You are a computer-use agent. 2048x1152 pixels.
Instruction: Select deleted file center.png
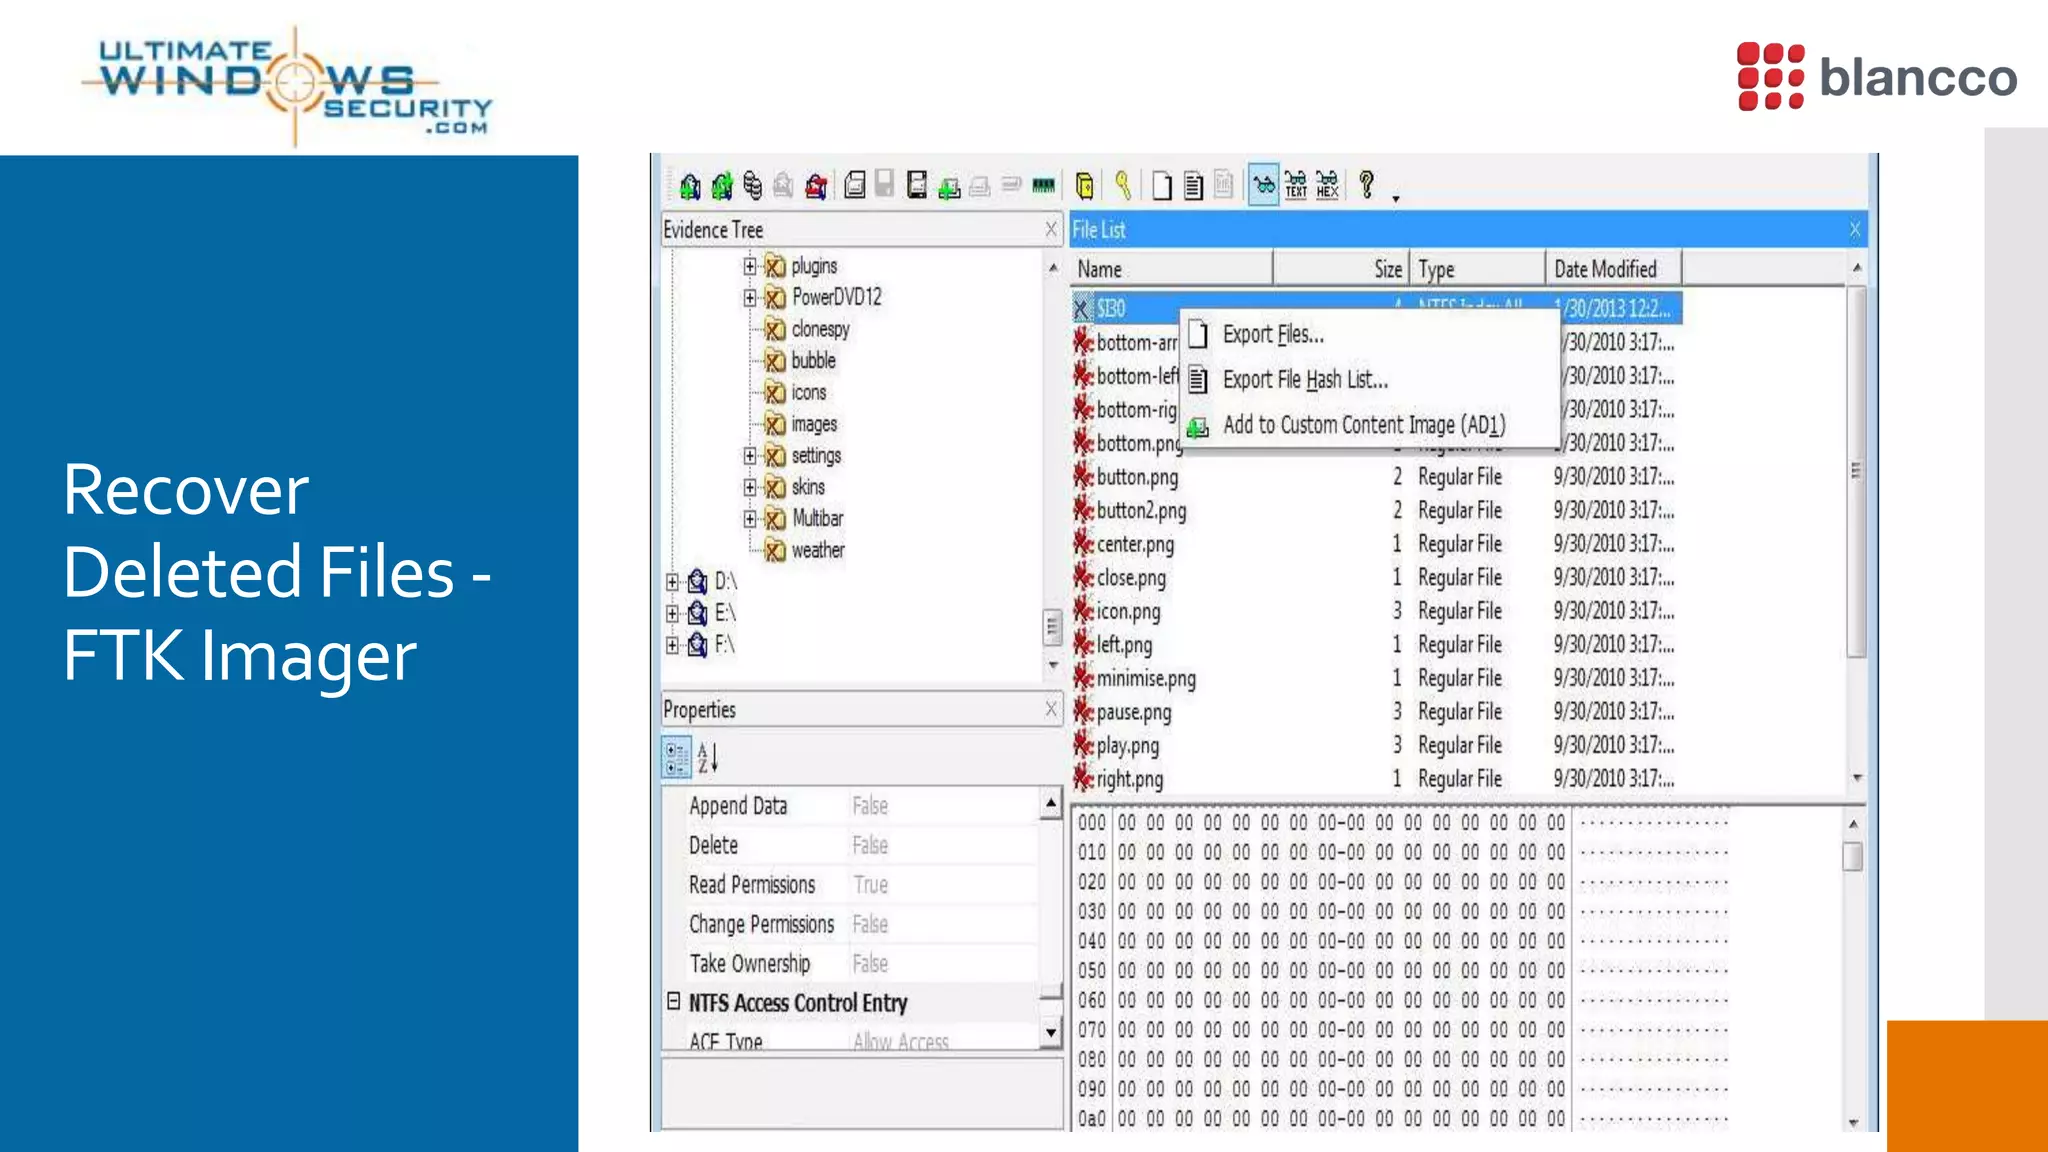[1135, 544]
